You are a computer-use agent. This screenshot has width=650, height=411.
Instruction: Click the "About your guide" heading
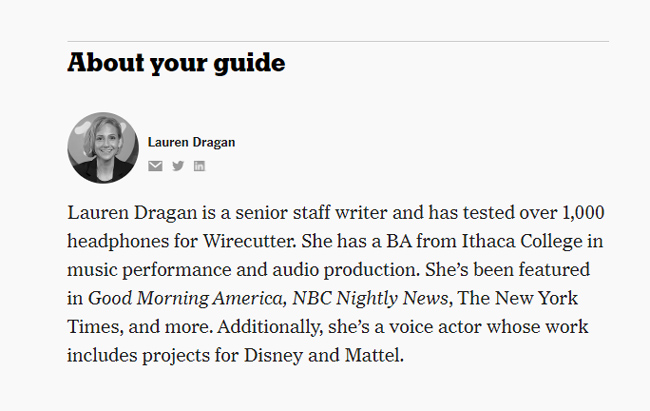click(176, 64)
